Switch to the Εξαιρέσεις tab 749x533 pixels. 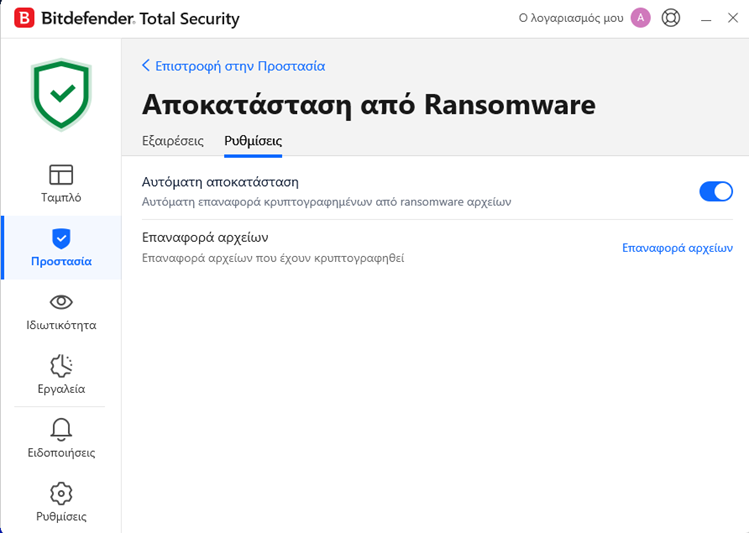[173, 141]
